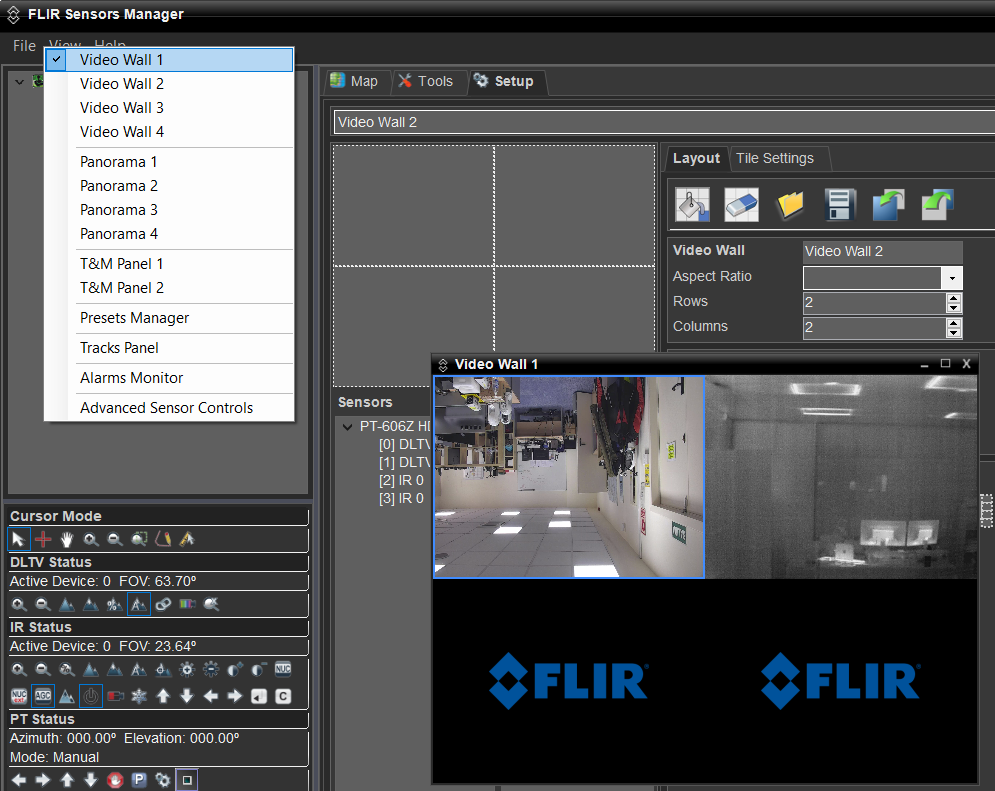Click the zoom in icon under DLTV Status
The height and width of the screenshot is (791, 995).
19,604
